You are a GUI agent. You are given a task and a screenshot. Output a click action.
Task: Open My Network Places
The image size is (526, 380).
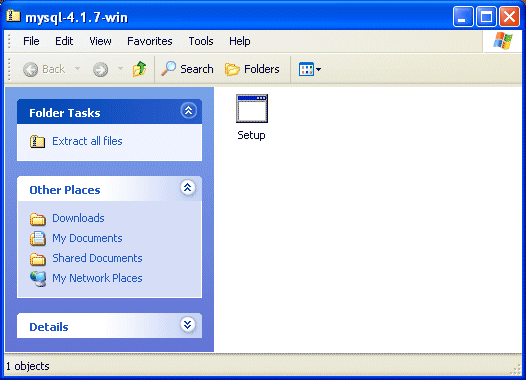[97, 278]
